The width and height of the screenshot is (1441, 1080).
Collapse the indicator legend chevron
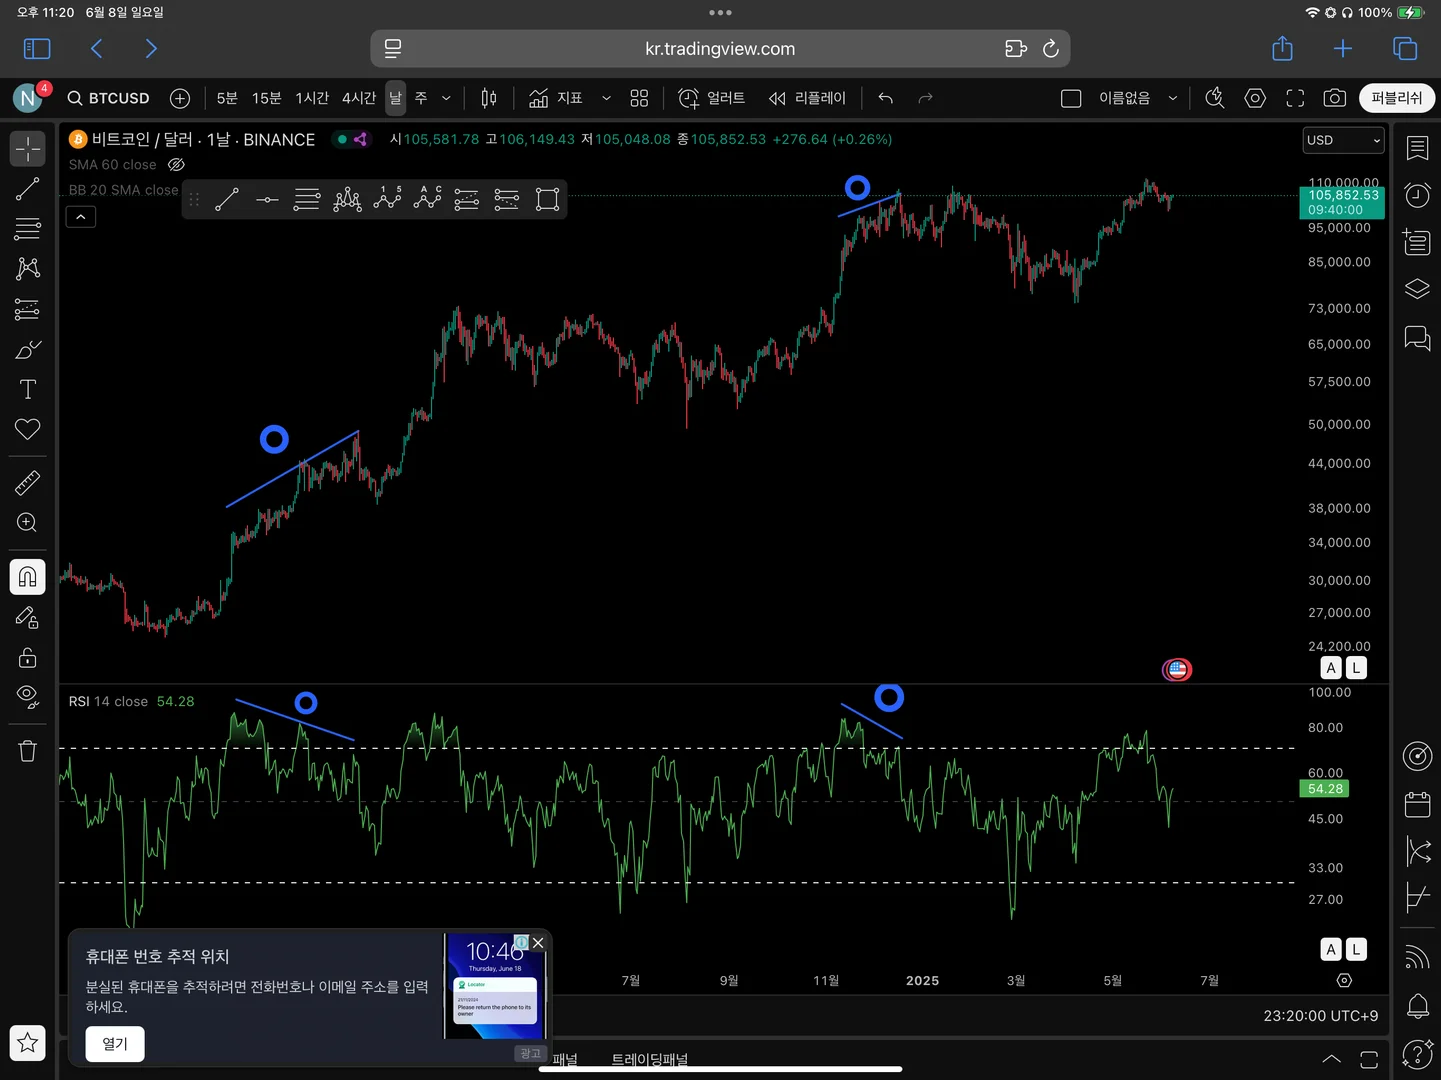81,217
